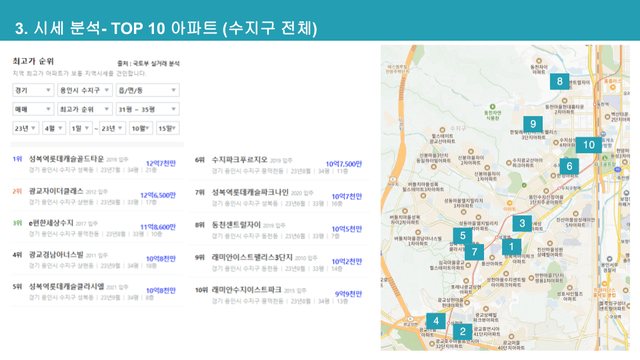This screenshot has width=640, height=360.
Task: Open the 매매 transaction type dropdown
Action: click(x=33, y=109)
